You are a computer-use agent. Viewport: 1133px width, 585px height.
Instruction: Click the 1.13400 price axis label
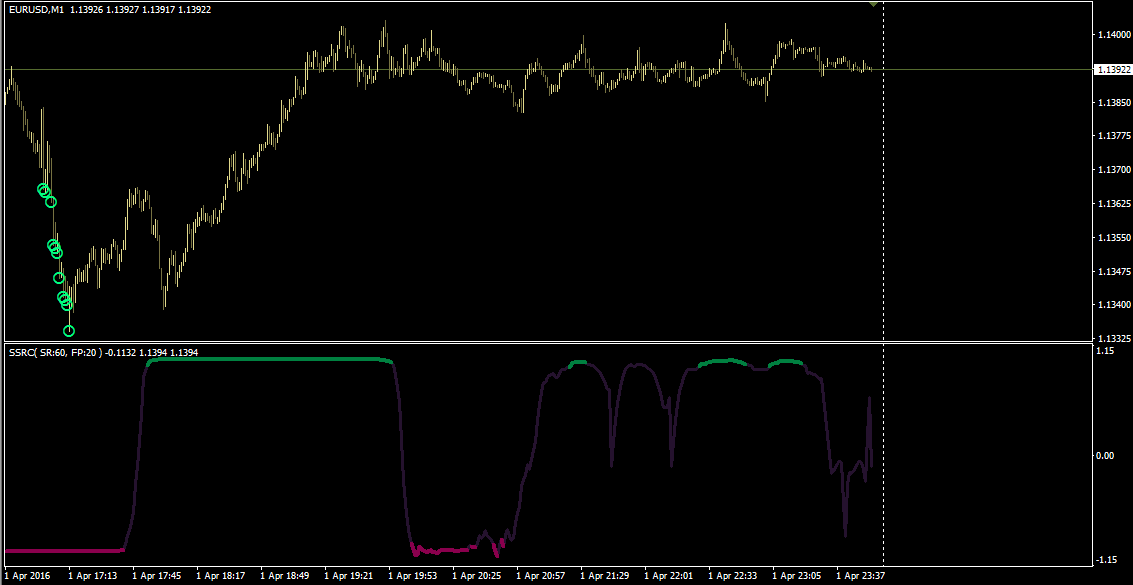click(x=1113, y=305)
